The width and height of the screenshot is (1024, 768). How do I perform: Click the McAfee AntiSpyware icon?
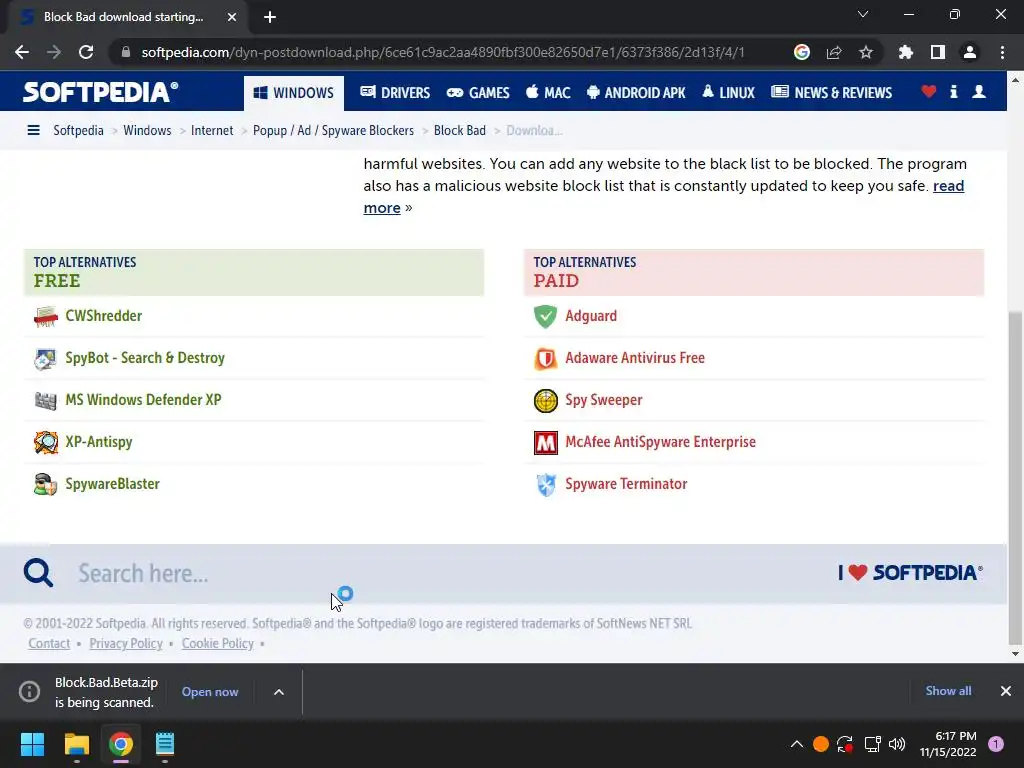coord(545,442)
